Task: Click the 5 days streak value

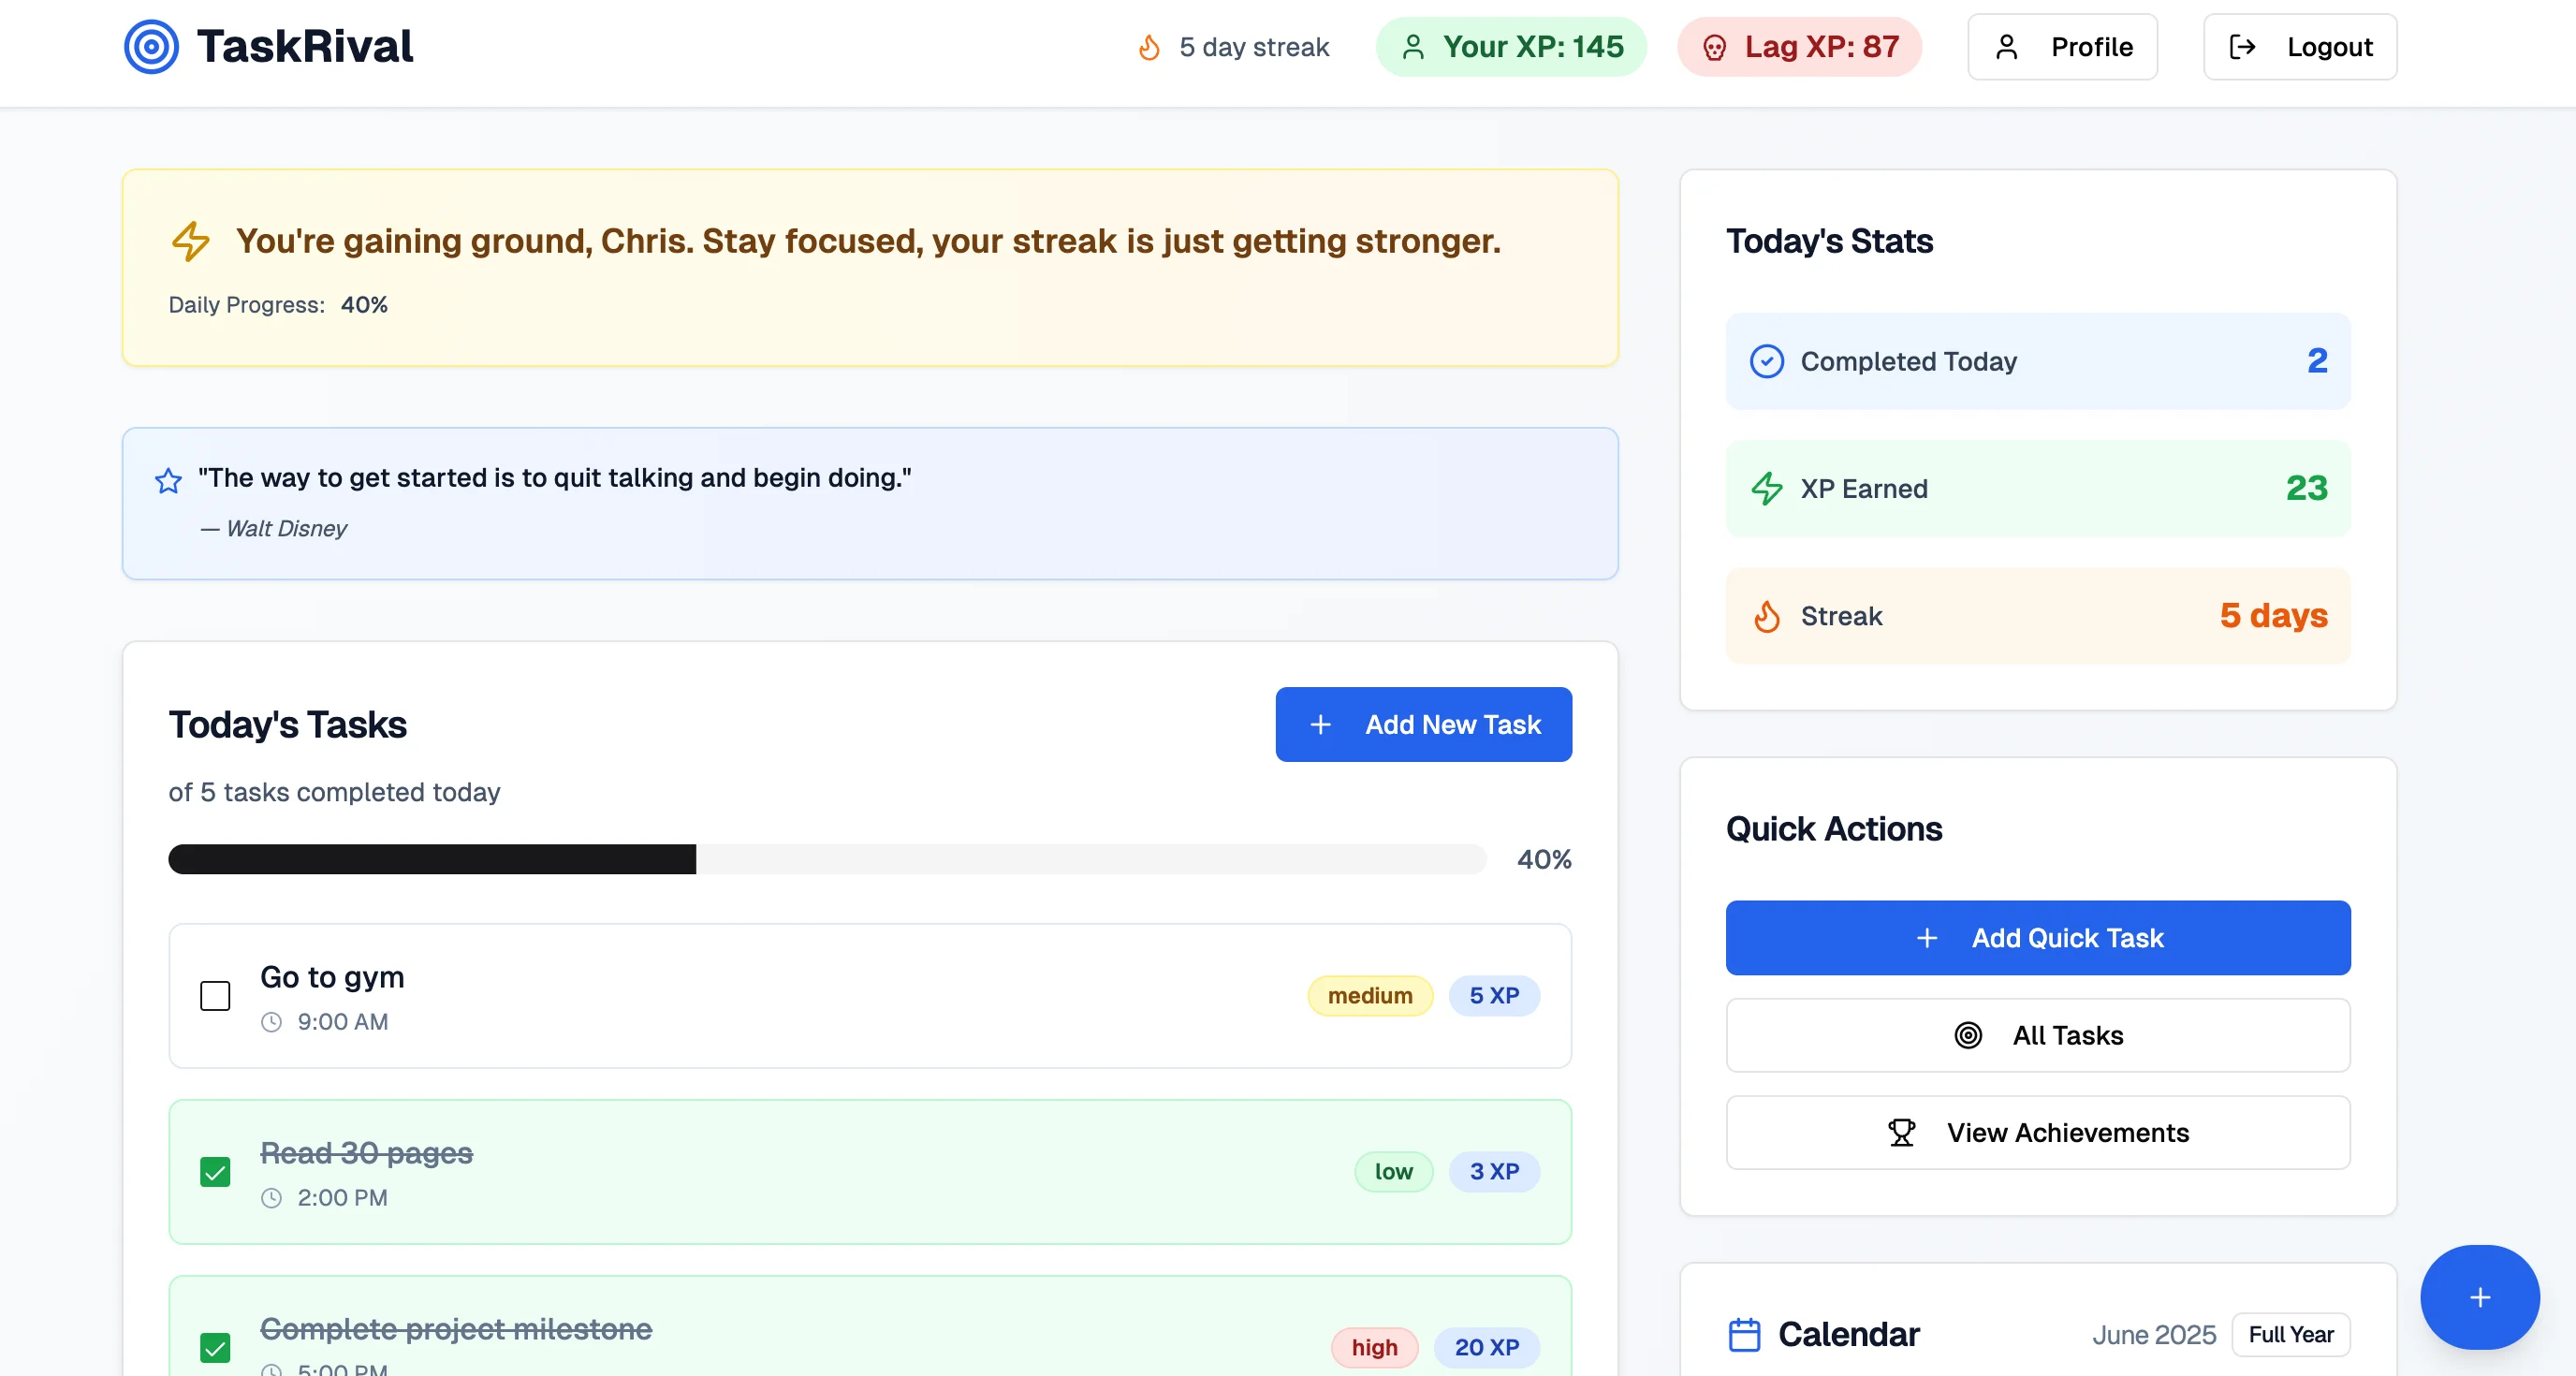Action: pos(2273,615)
